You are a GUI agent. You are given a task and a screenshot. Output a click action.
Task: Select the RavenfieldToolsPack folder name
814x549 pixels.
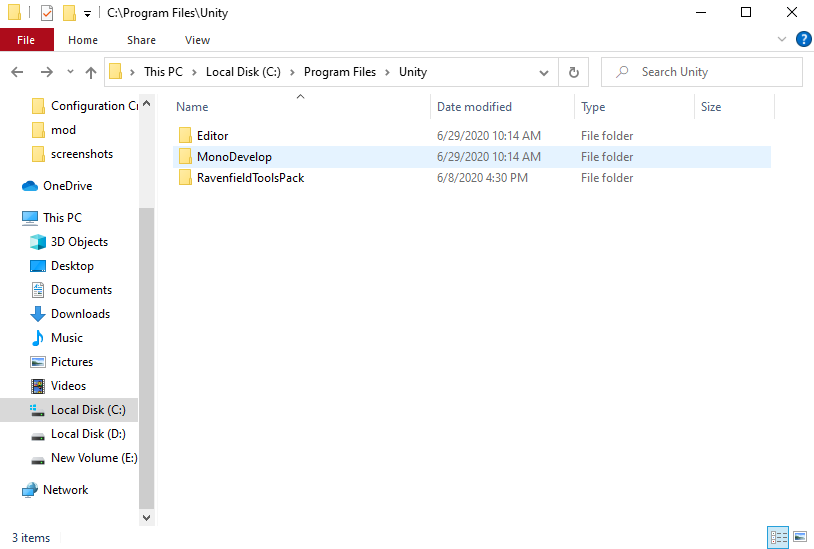[x=250, y=178]
